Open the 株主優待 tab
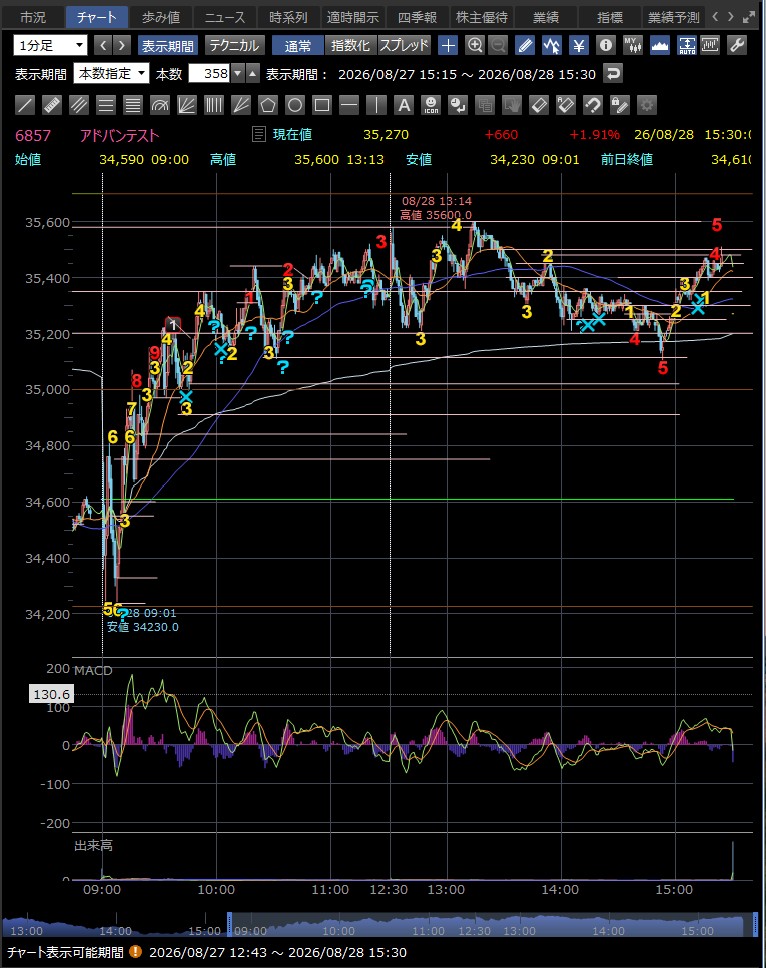 [481, 17]
